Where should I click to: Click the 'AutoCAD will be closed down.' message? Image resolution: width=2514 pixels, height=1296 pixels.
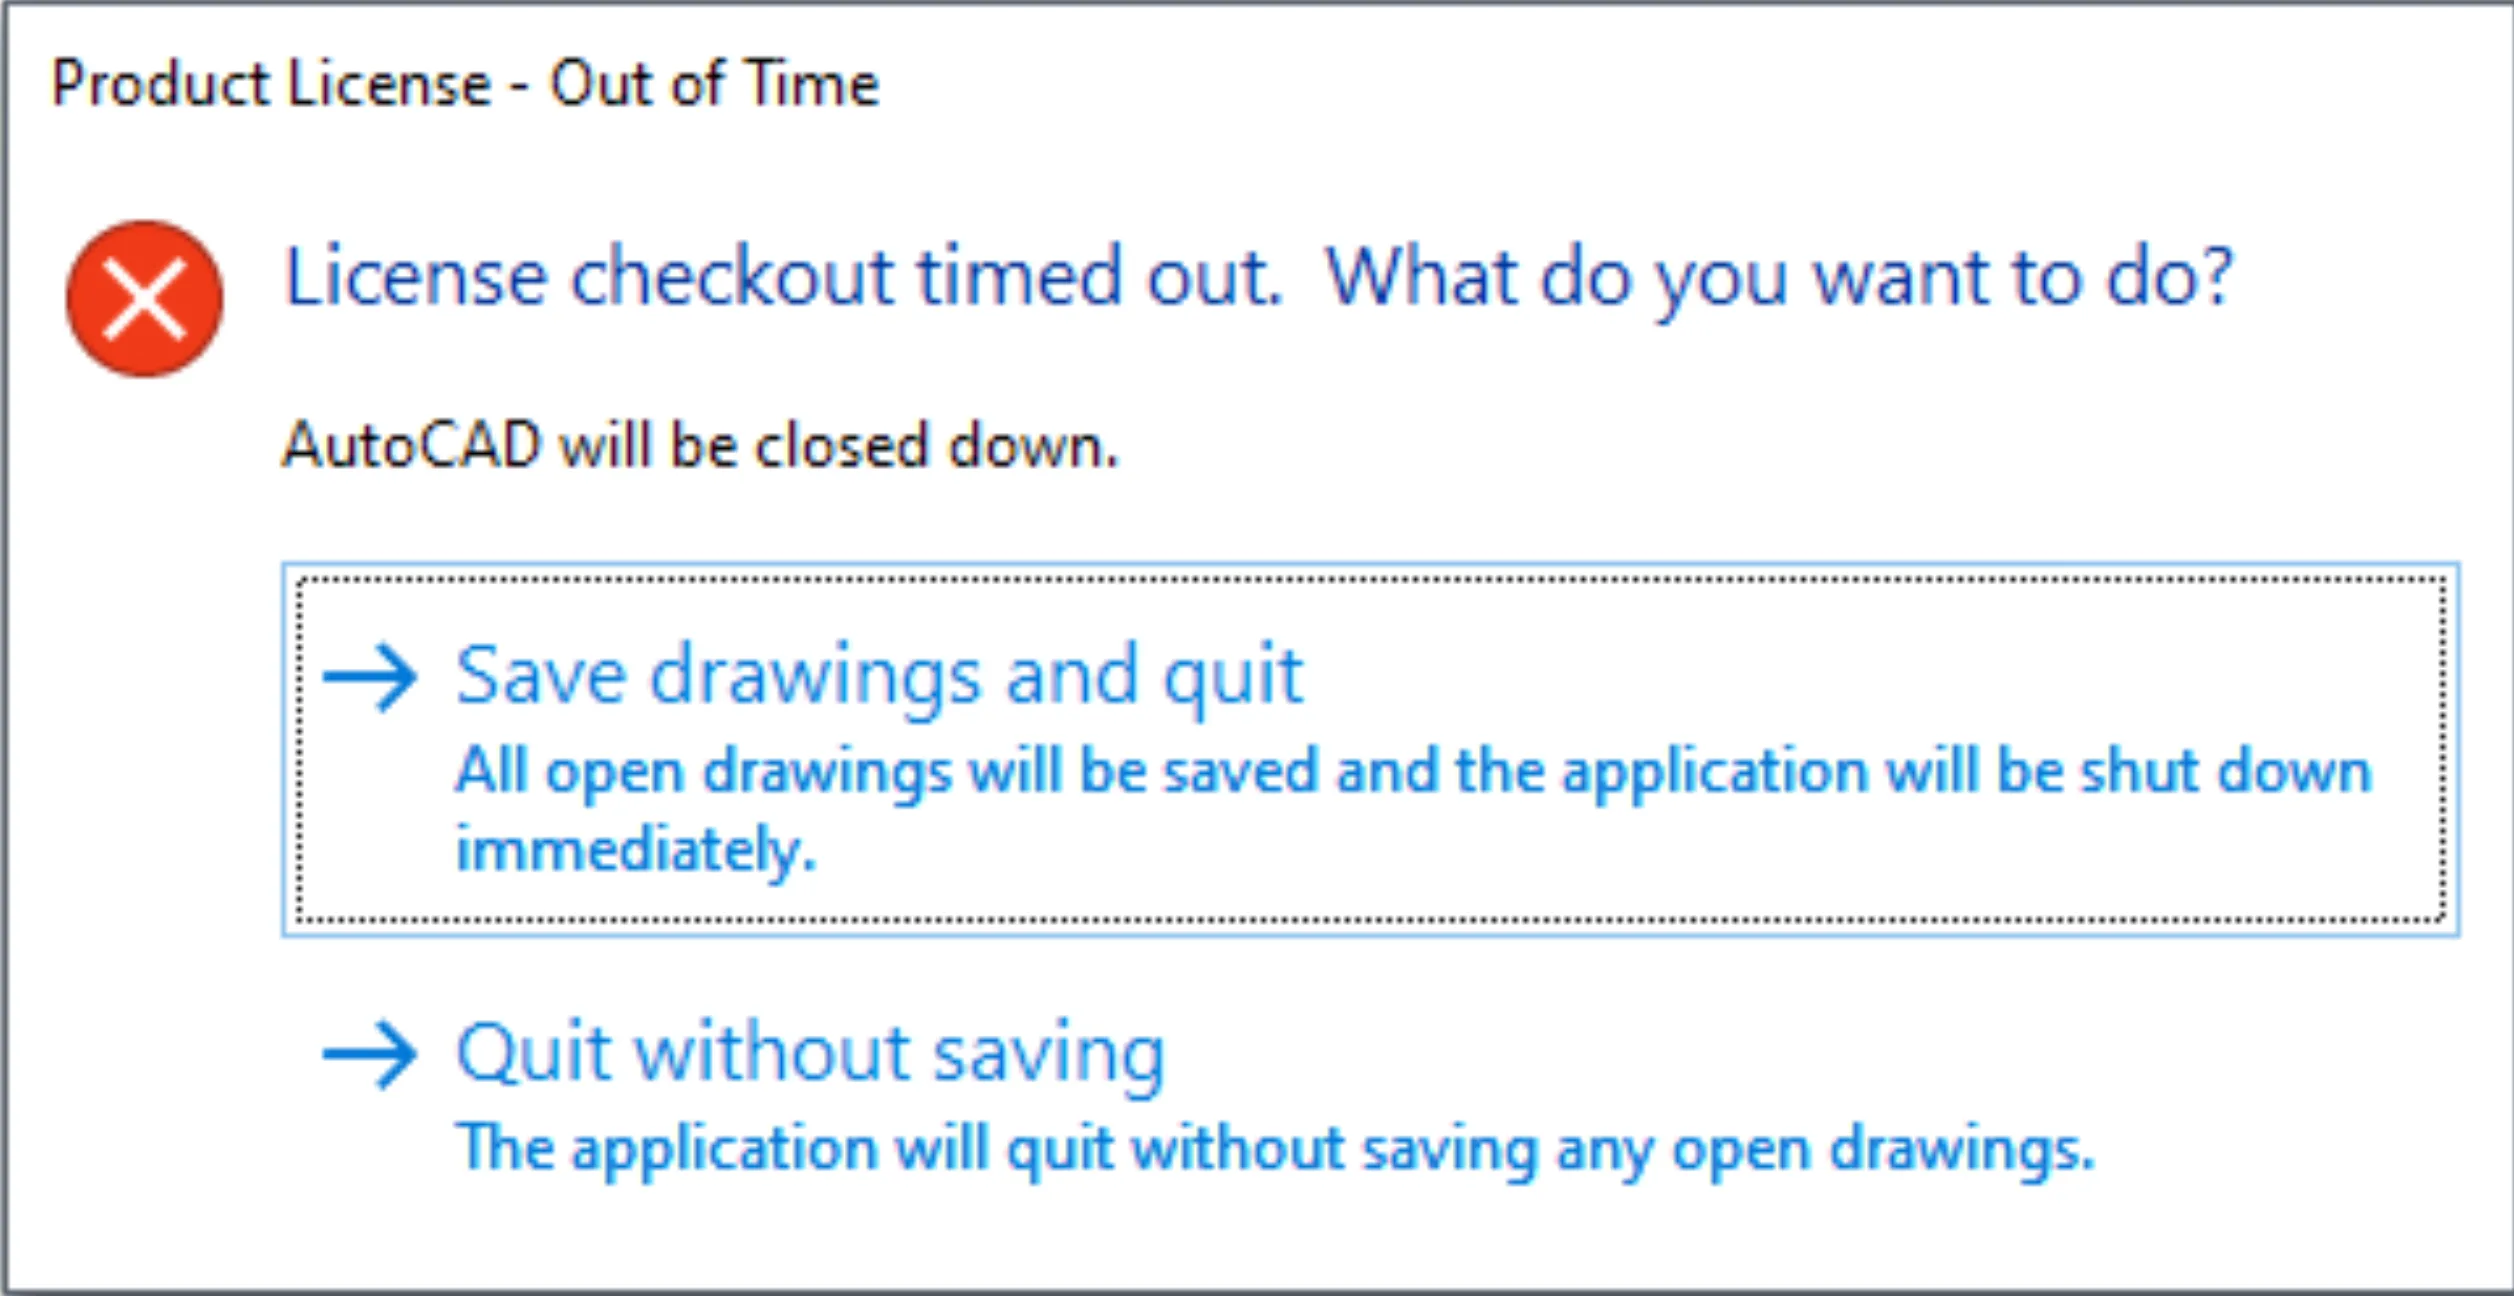pyautogui.click(x=700, y=445)
